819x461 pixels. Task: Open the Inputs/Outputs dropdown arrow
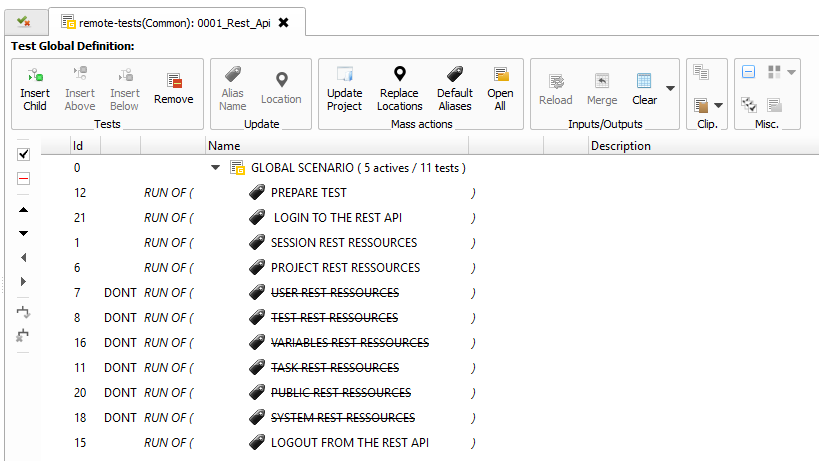pyautogui.click(x=671, y=88)
